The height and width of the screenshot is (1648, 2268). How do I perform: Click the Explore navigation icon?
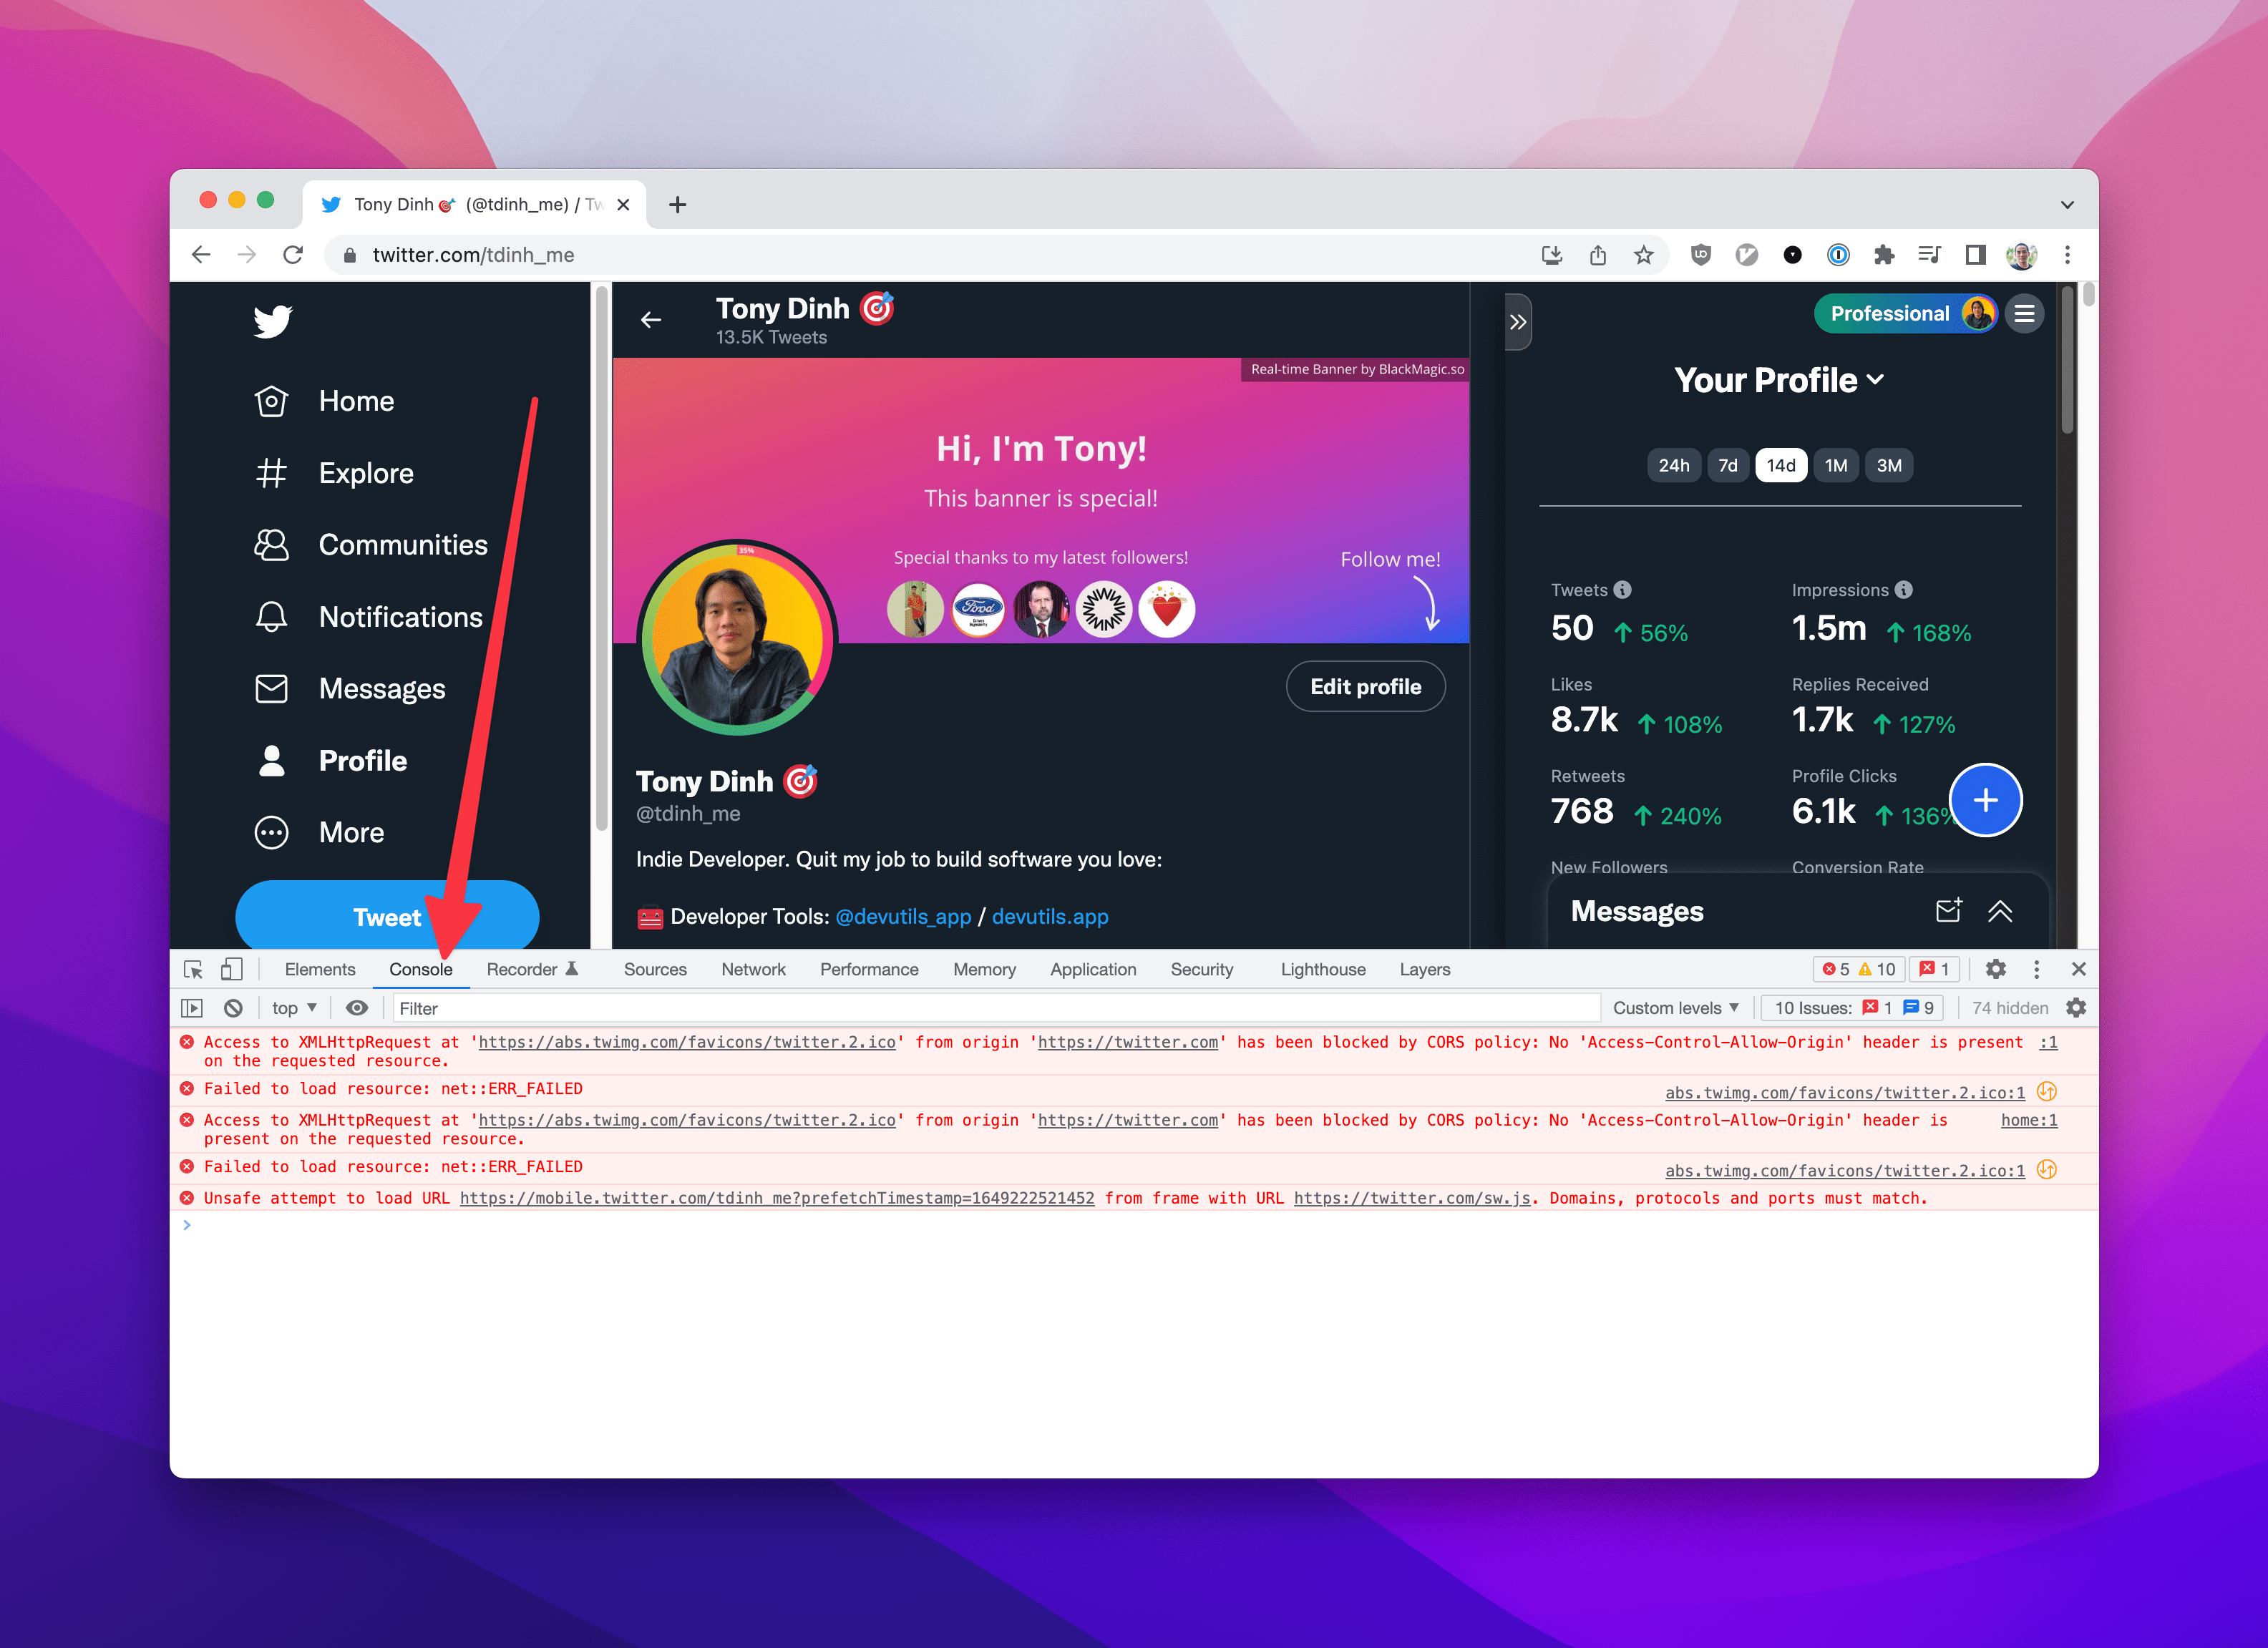pyautogui.click(x=271, y=472)
